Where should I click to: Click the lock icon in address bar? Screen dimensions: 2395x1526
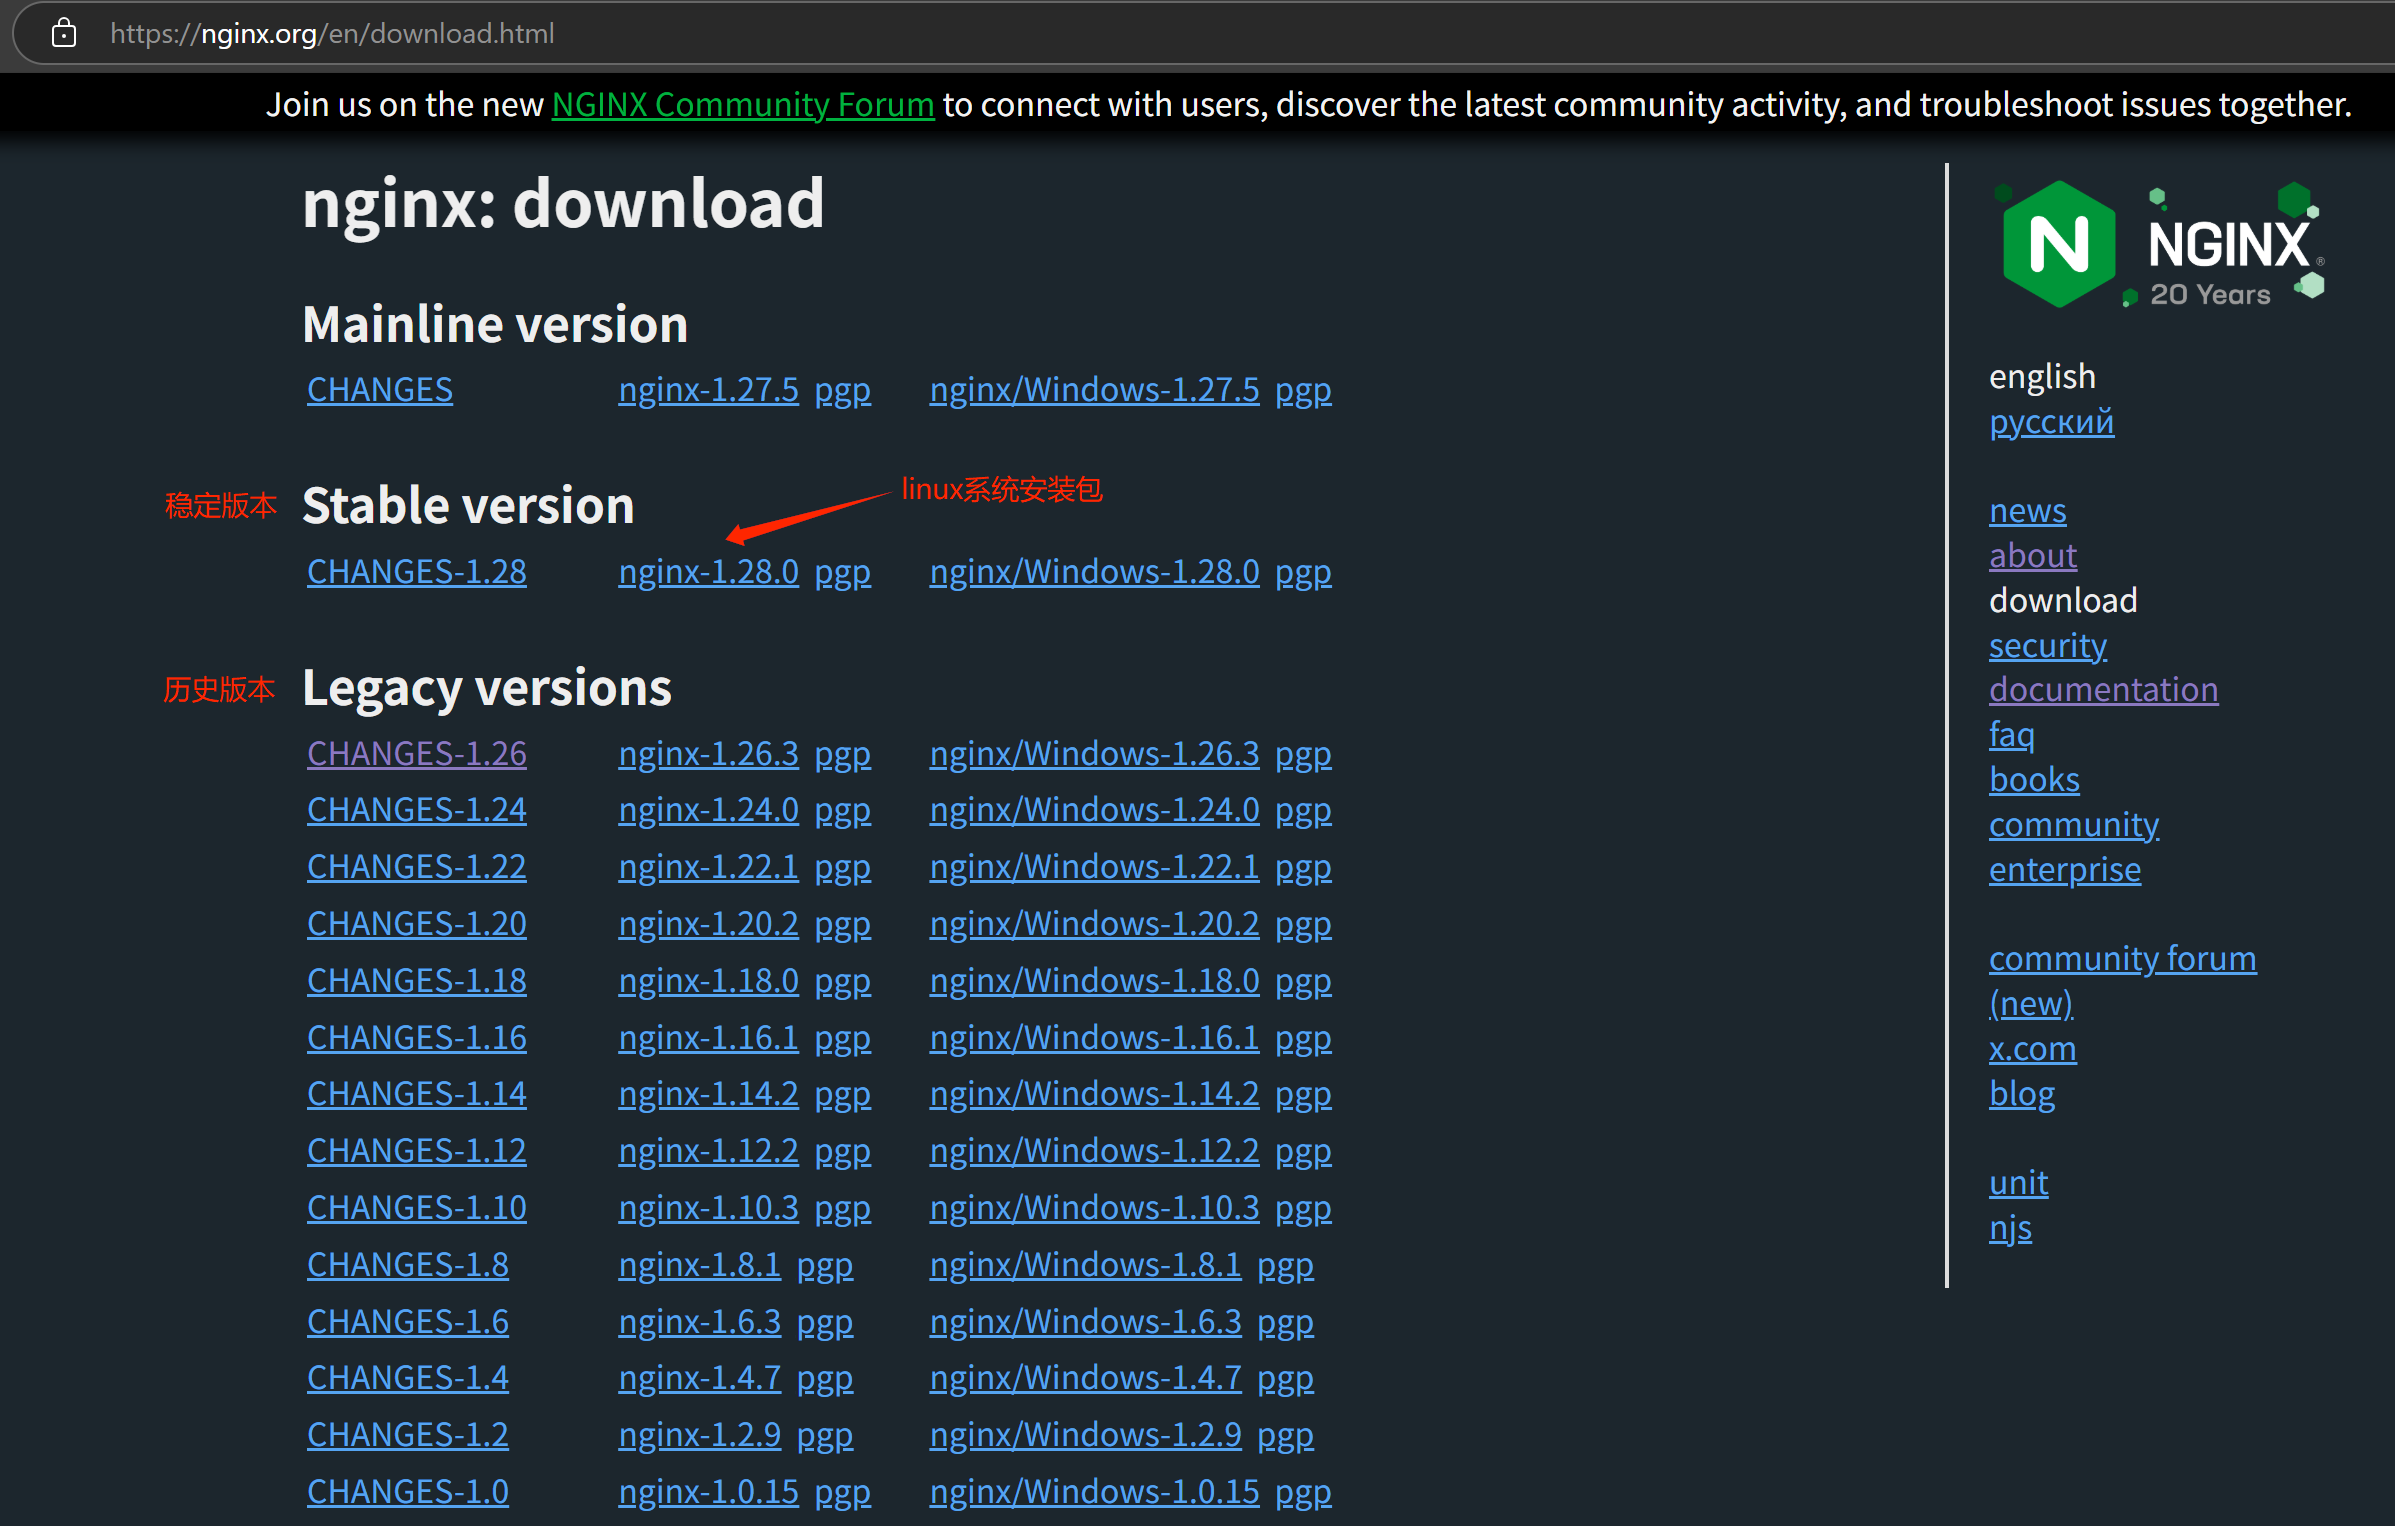click(64, 33)
